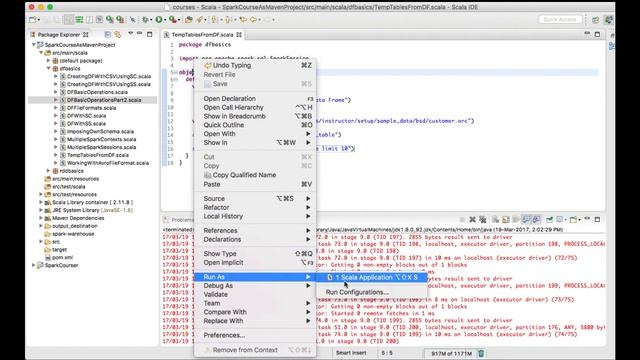The width and height of the screenshot is (640, 360).
Task: Open the dropdown arrow beside the New icon
Action: [38, 20]
